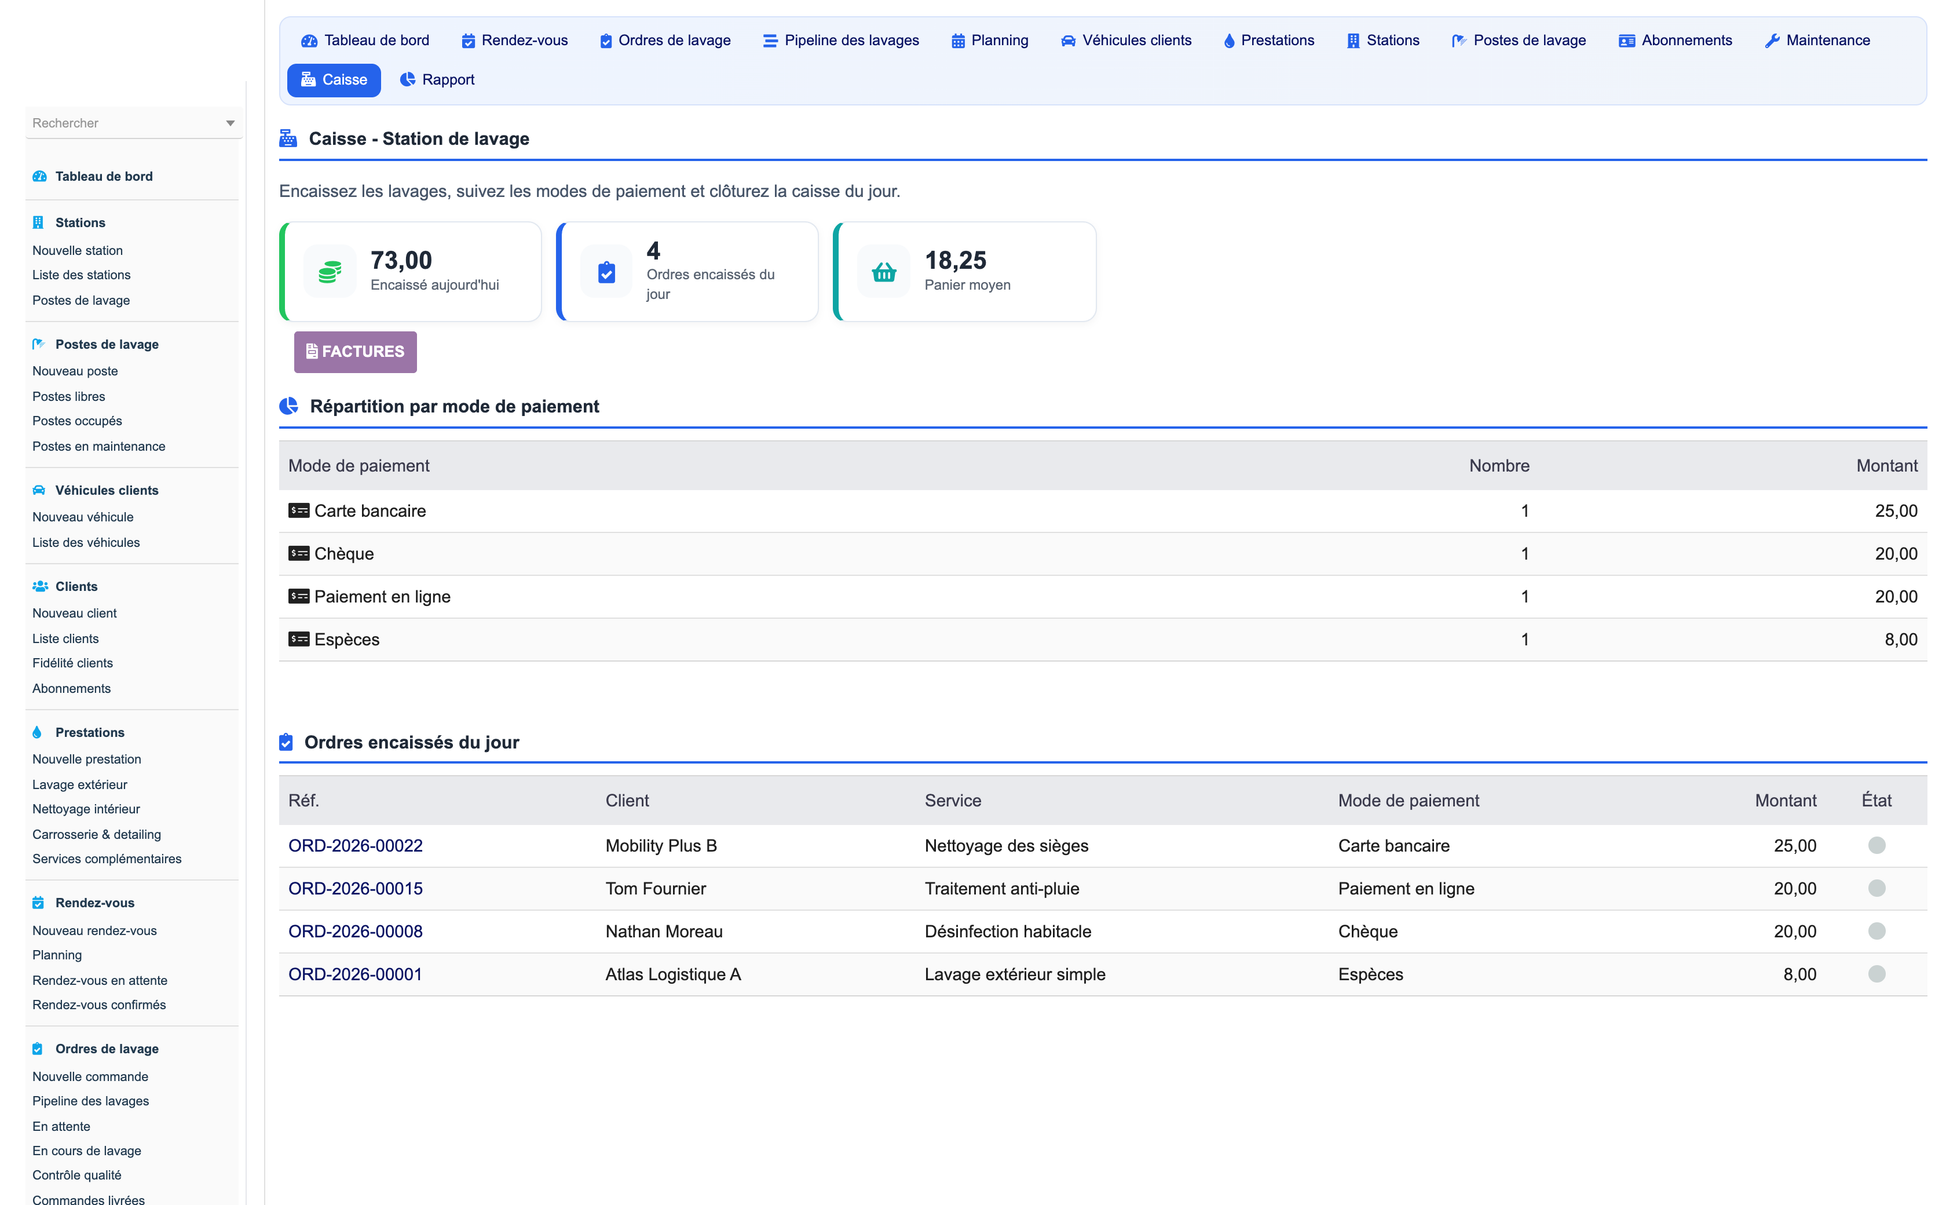Click the car icon next to Véhicules clients in sidebar

[39, 490]
